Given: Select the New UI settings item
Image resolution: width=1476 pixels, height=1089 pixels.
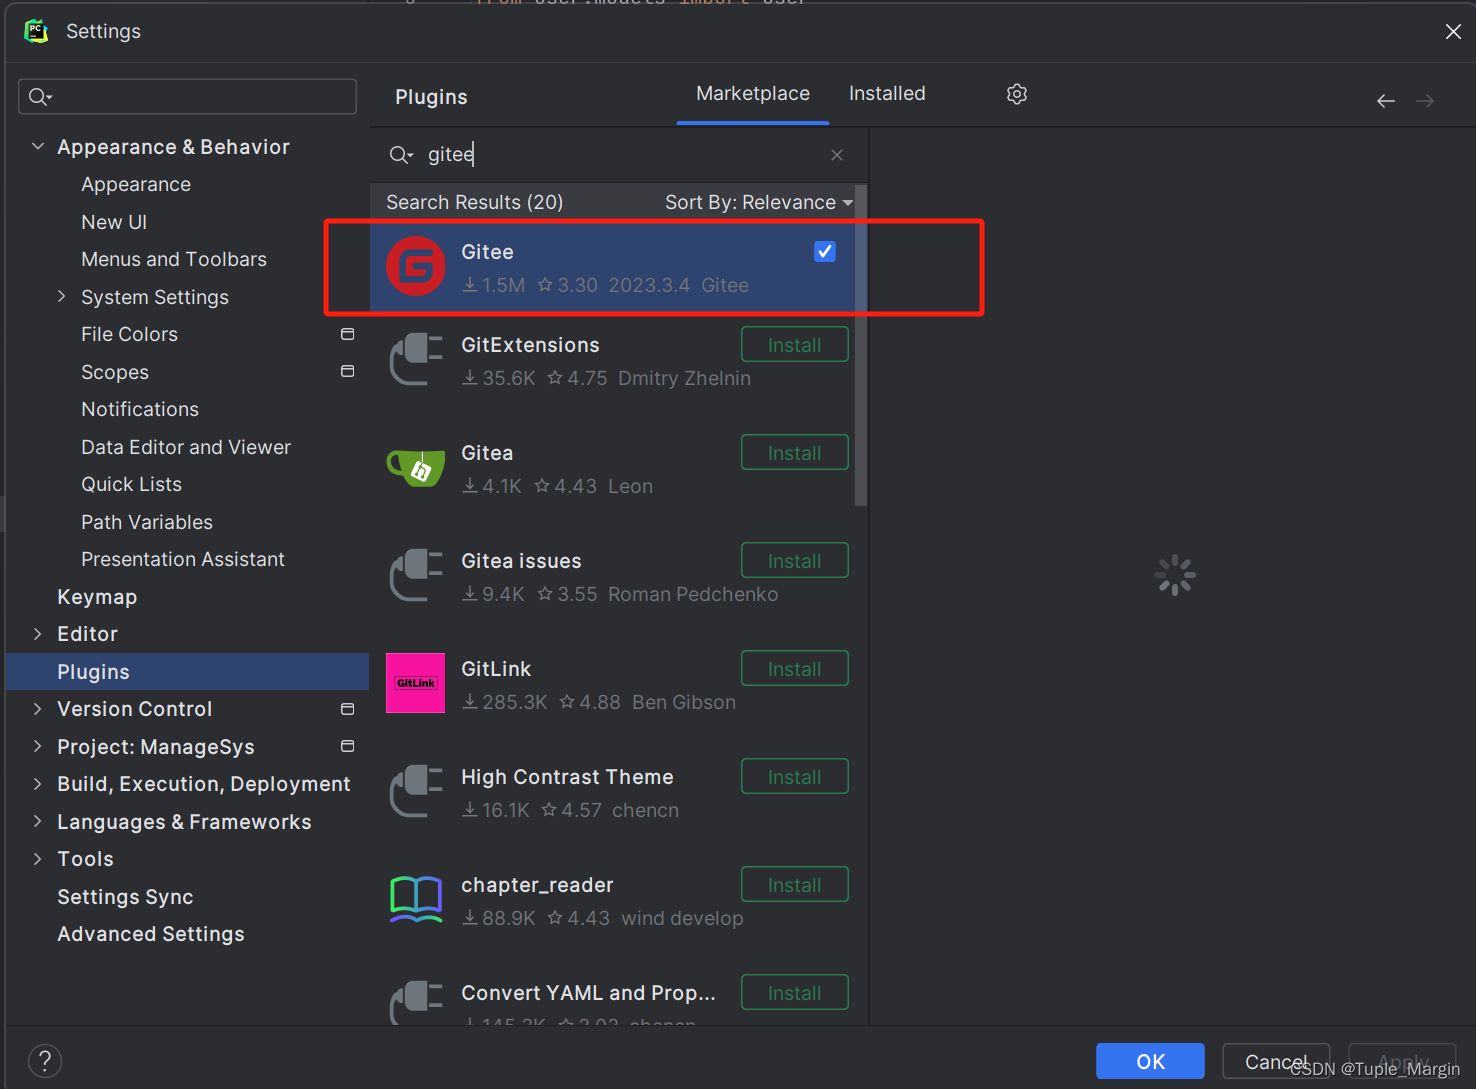Looking at the screenshot, I should (x=114, y=222).
